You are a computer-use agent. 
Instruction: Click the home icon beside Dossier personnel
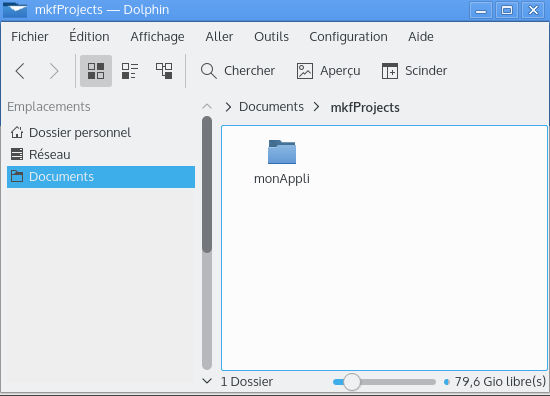click(17, 133)
